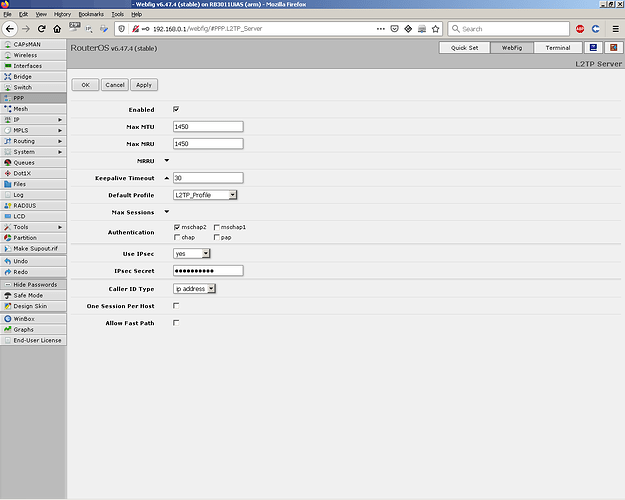Check pap authentication
This screenshot has width=625, height=500.
pyautogui.click(x=216, y=237)
